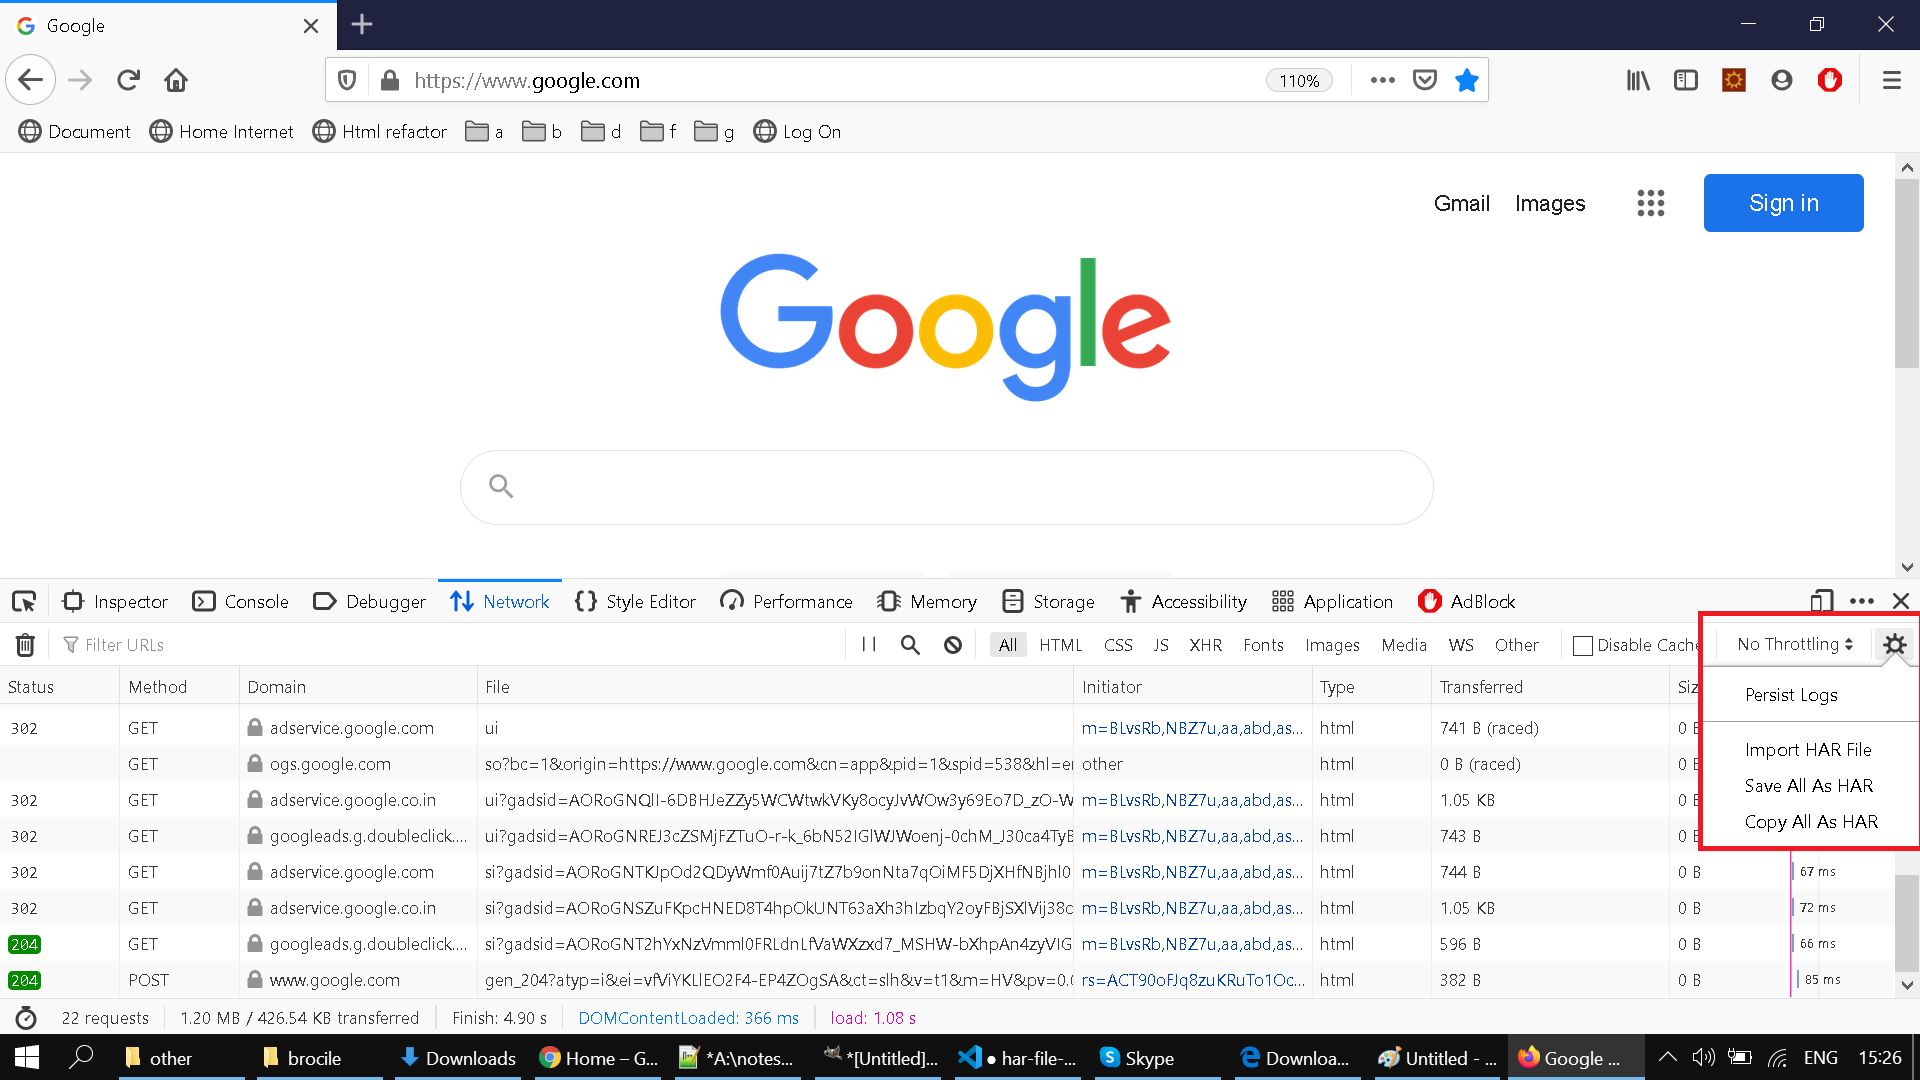Reload the page with the refresh icon
The width and height of the screenshot is (1920, 1080).
(x=128, y=80)
